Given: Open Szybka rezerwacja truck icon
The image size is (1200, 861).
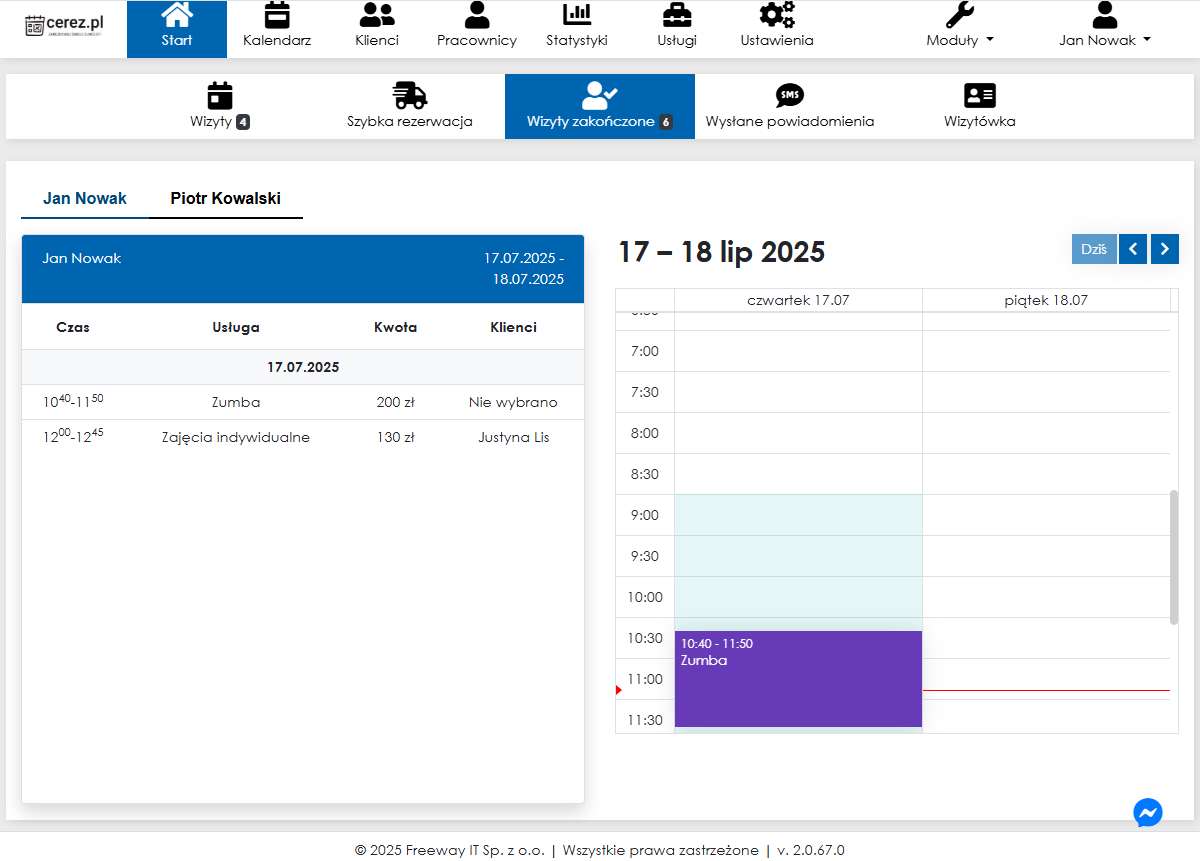Looking at the screenshot, I should [410, 96].
